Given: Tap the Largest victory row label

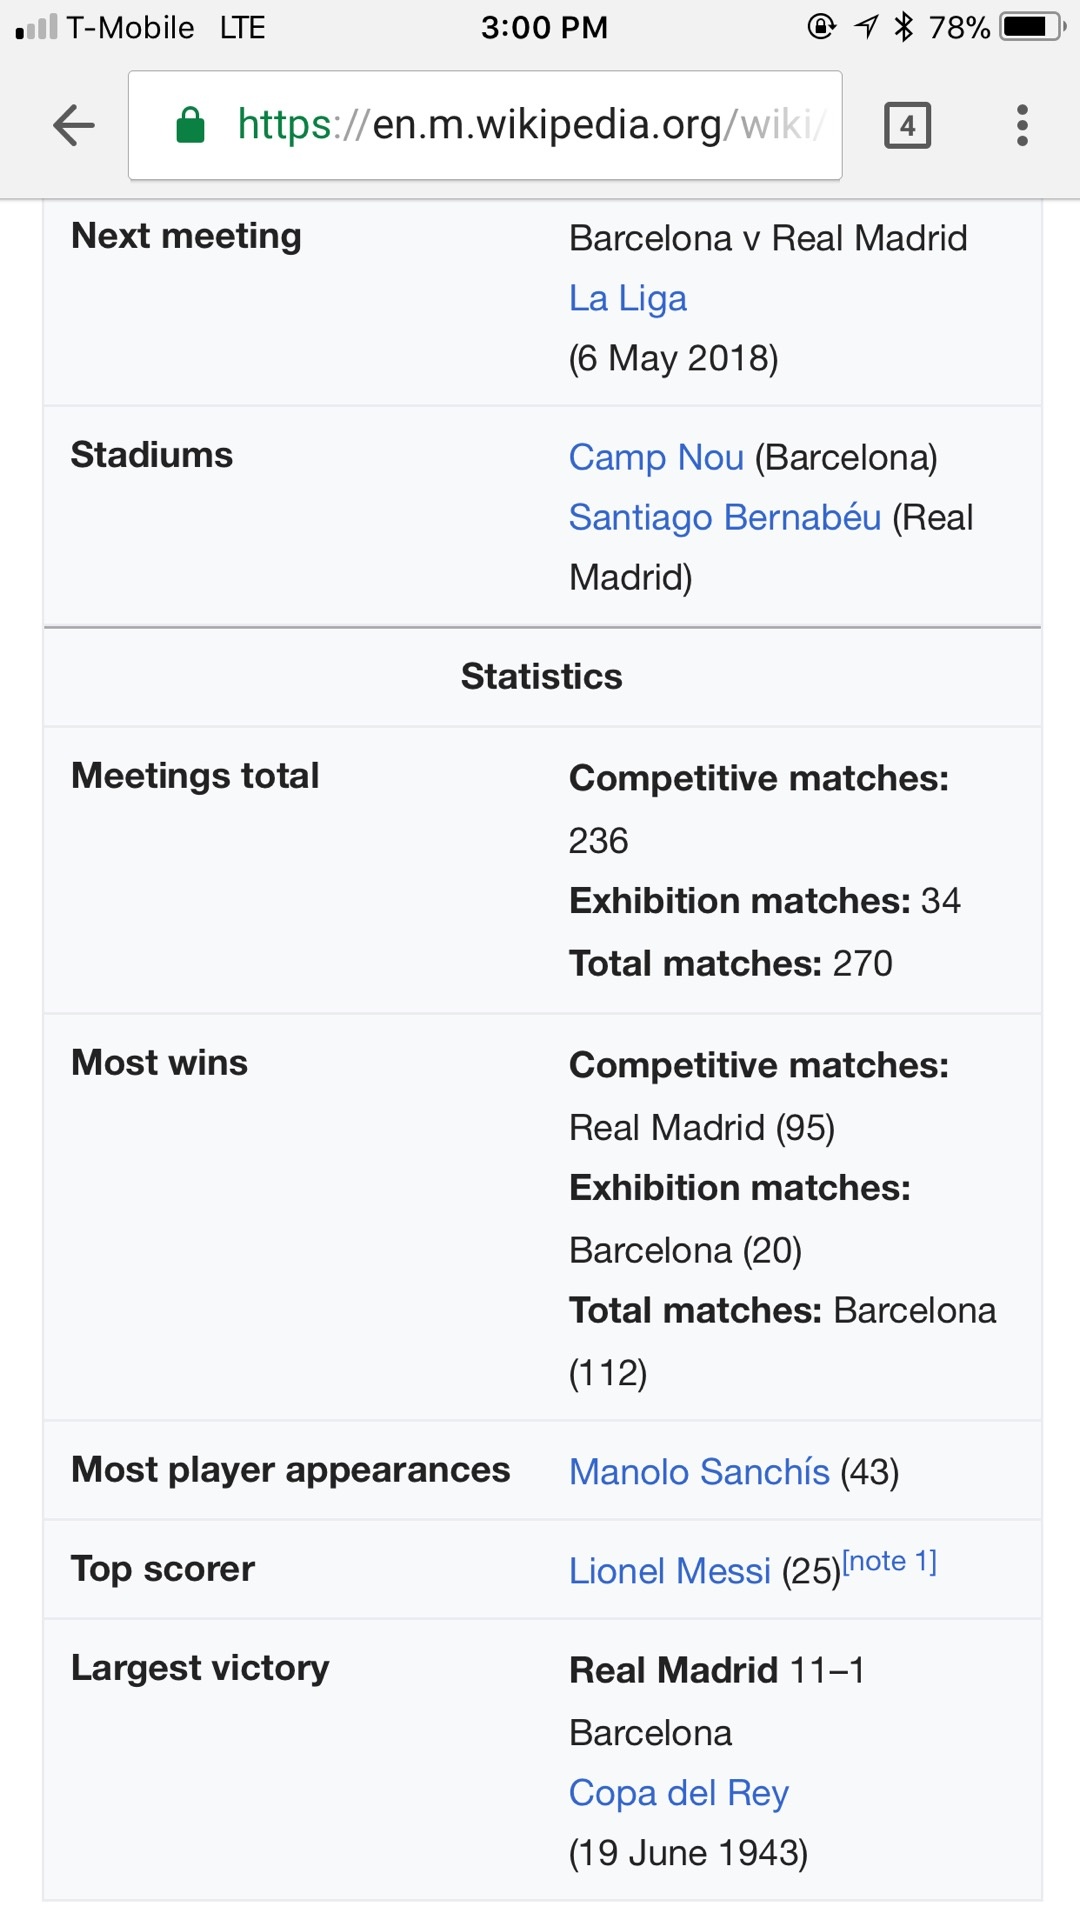Looking at the screenshot, I should (200, 1667).
